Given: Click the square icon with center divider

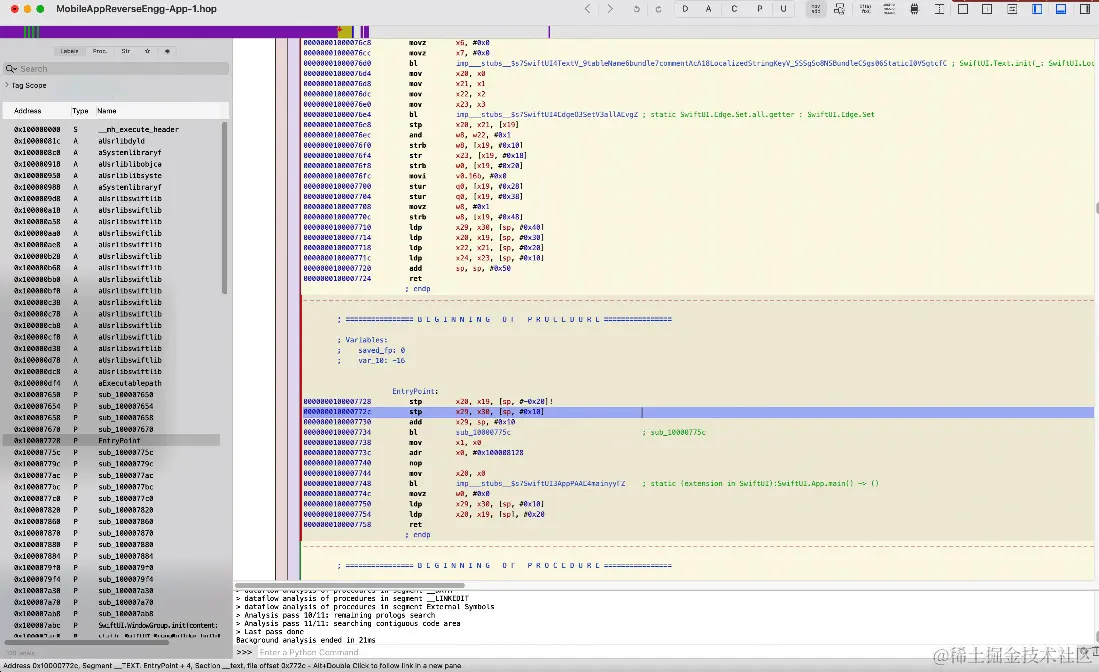Looking at the screenshot, I should coord(987,9).
